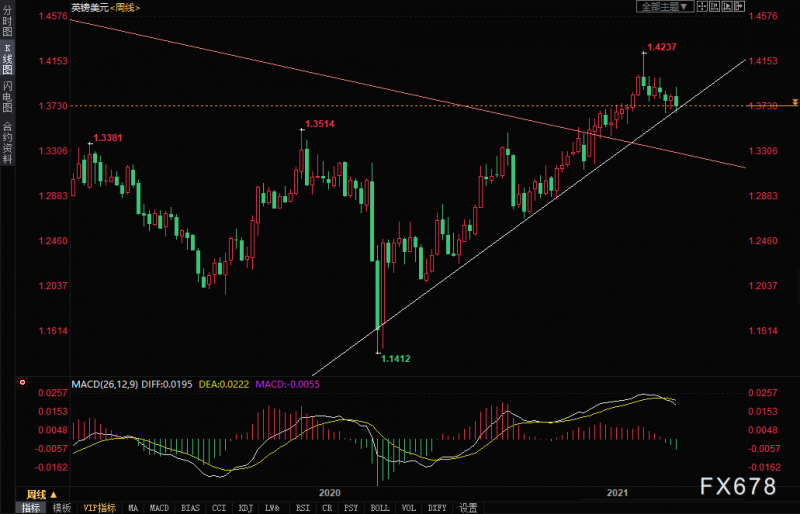This screenshot has height=514, width=800.
Task: Open the VIP指标 tab
Action: pyautogui.click(x=99, y=508)
